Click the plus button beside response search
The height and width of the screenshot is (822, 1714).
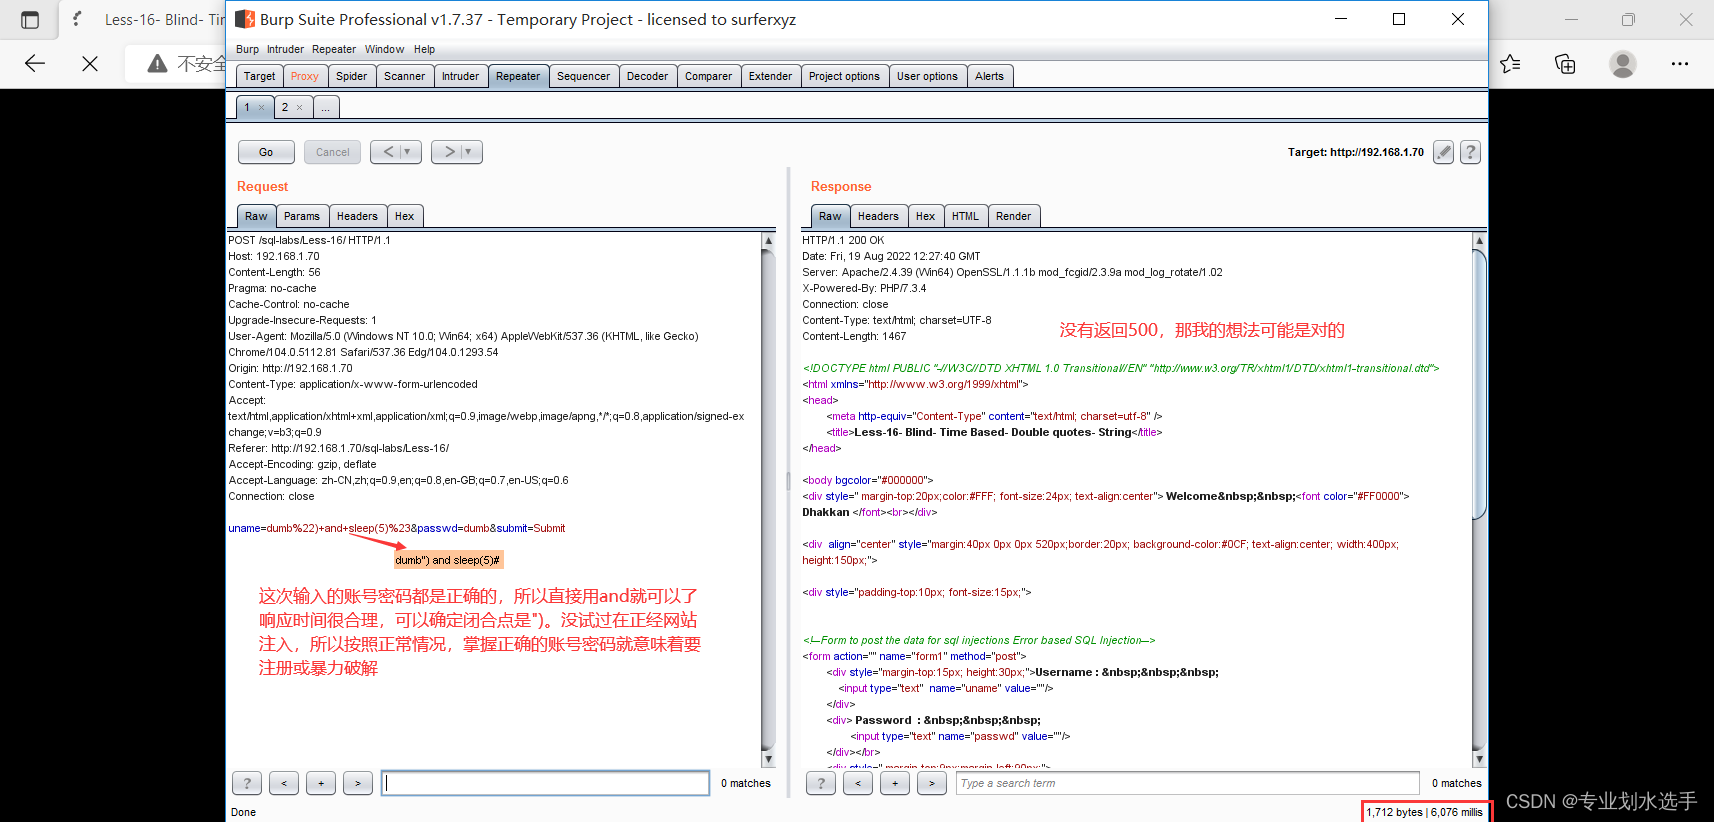(x=895, y=783)
